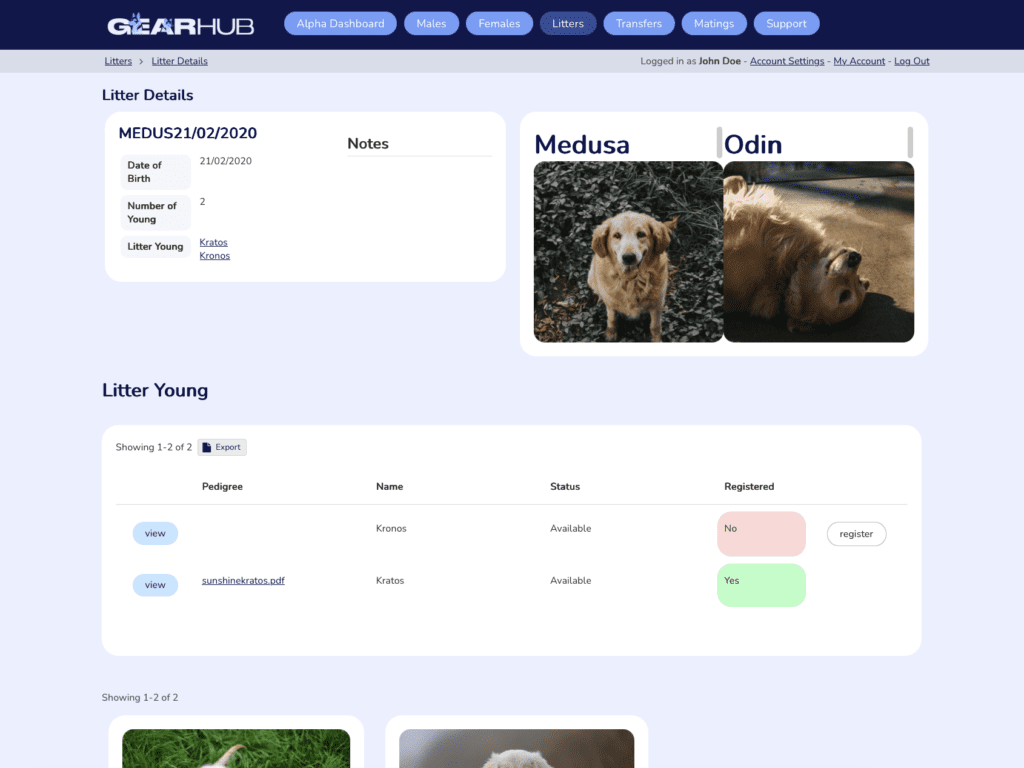Click the red 'No' registered badge
Screen dimensions: 1024x768
(x=761, y=534)
